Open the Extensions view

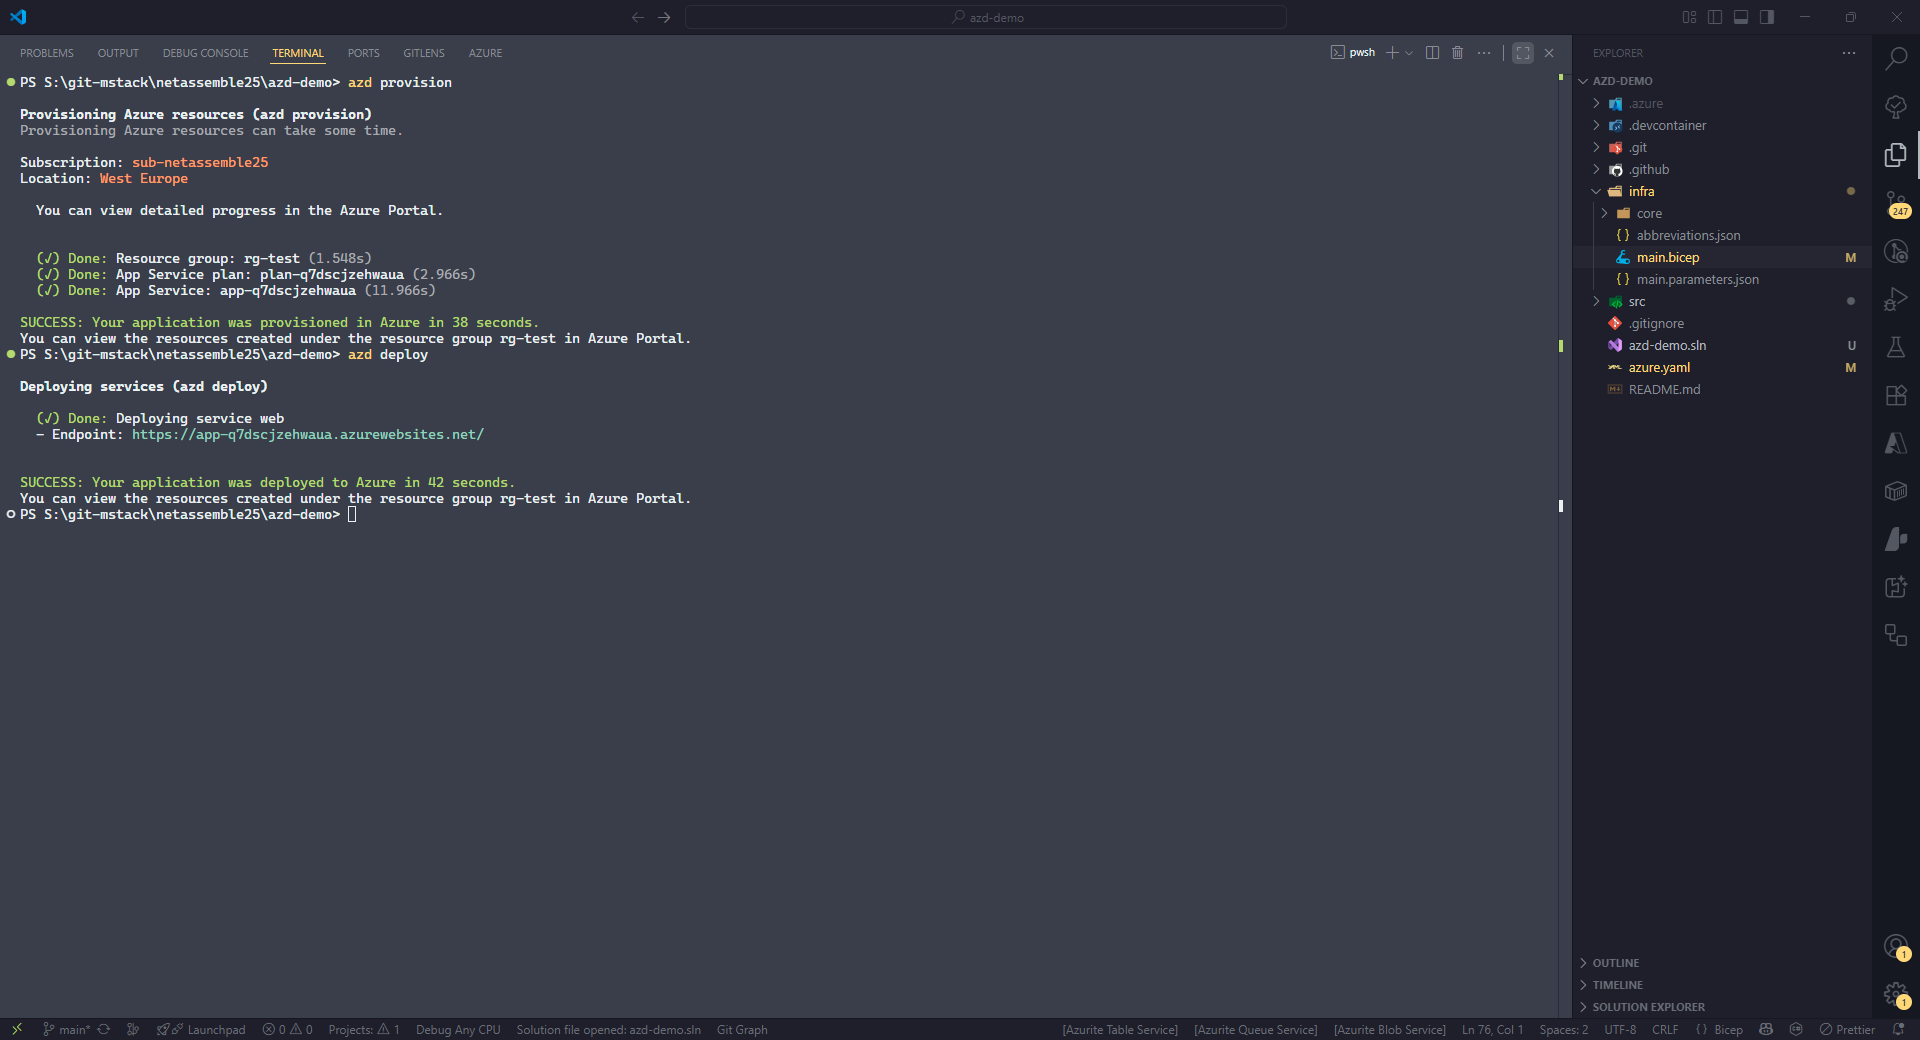coord(1895,395)
